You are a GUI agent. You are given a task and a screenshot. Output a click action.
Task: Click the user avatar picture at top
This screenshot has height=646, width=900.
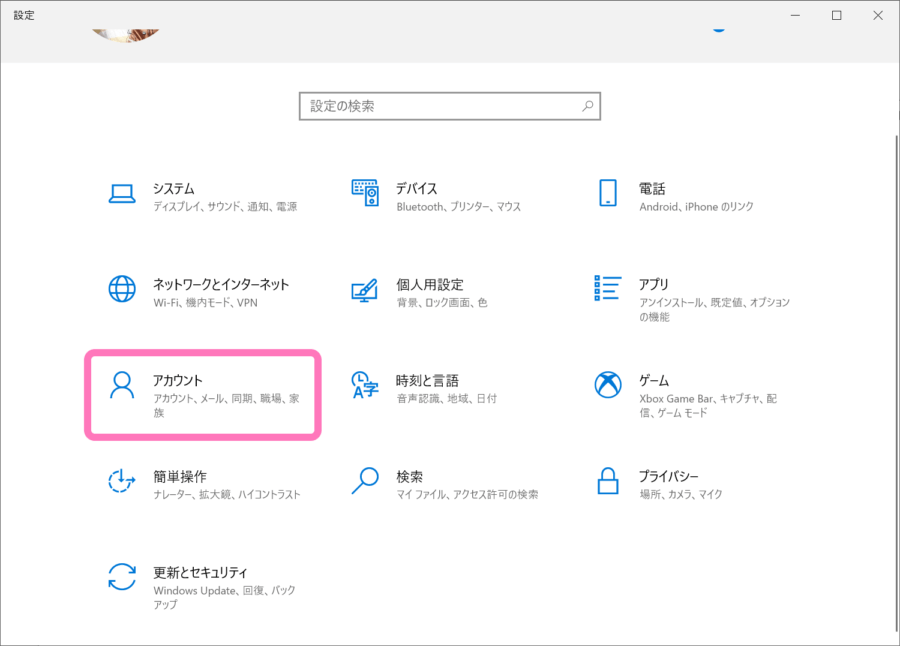coord(127,30)
